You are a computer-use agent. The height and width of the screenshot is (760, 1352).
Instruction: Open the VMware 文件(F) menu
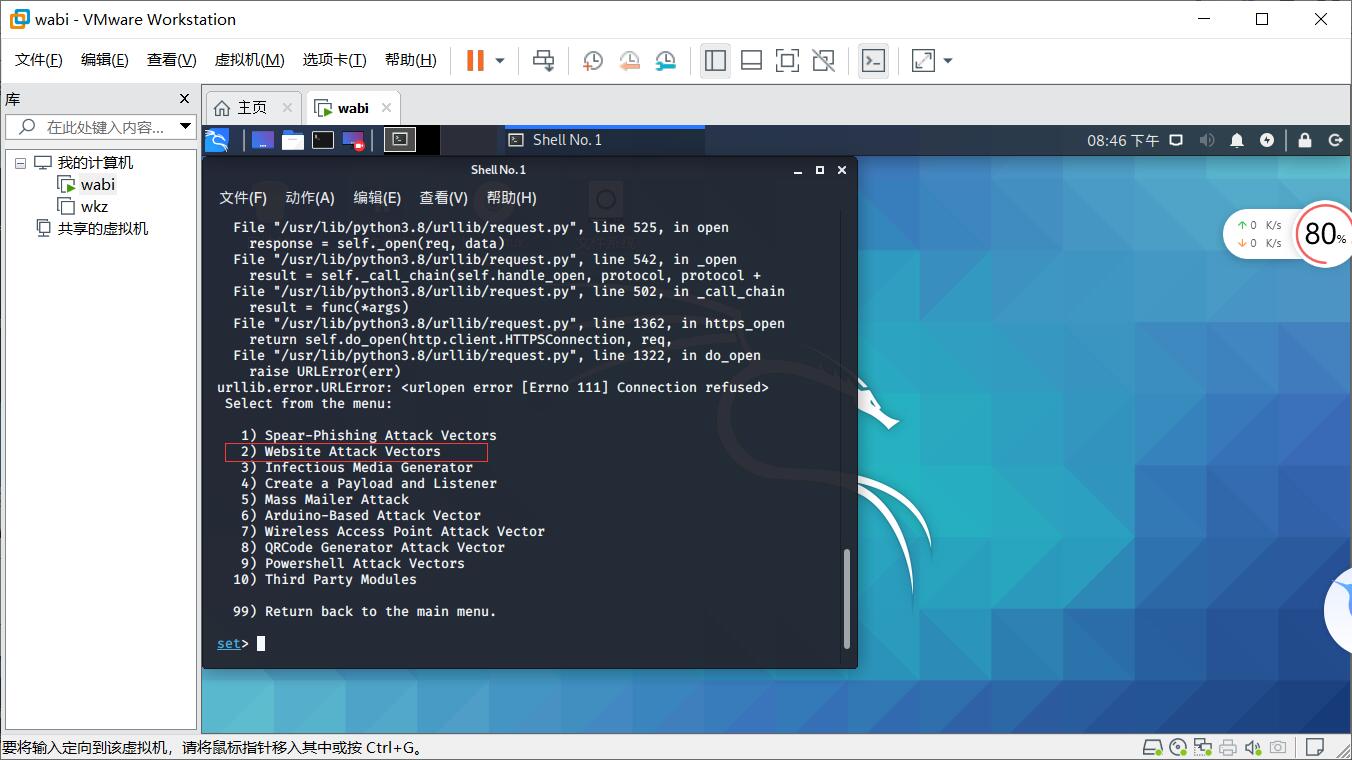39,60
